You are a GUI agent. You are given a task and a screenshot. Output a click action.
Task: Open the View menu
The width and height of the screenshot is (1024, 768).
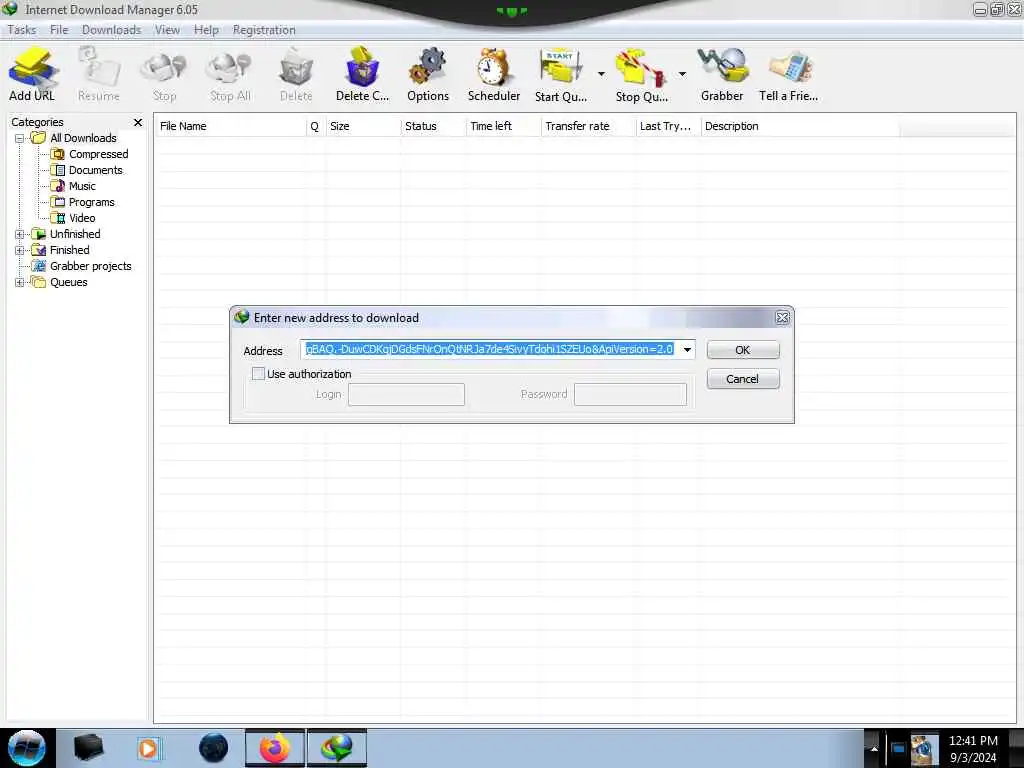coord(167,30)
